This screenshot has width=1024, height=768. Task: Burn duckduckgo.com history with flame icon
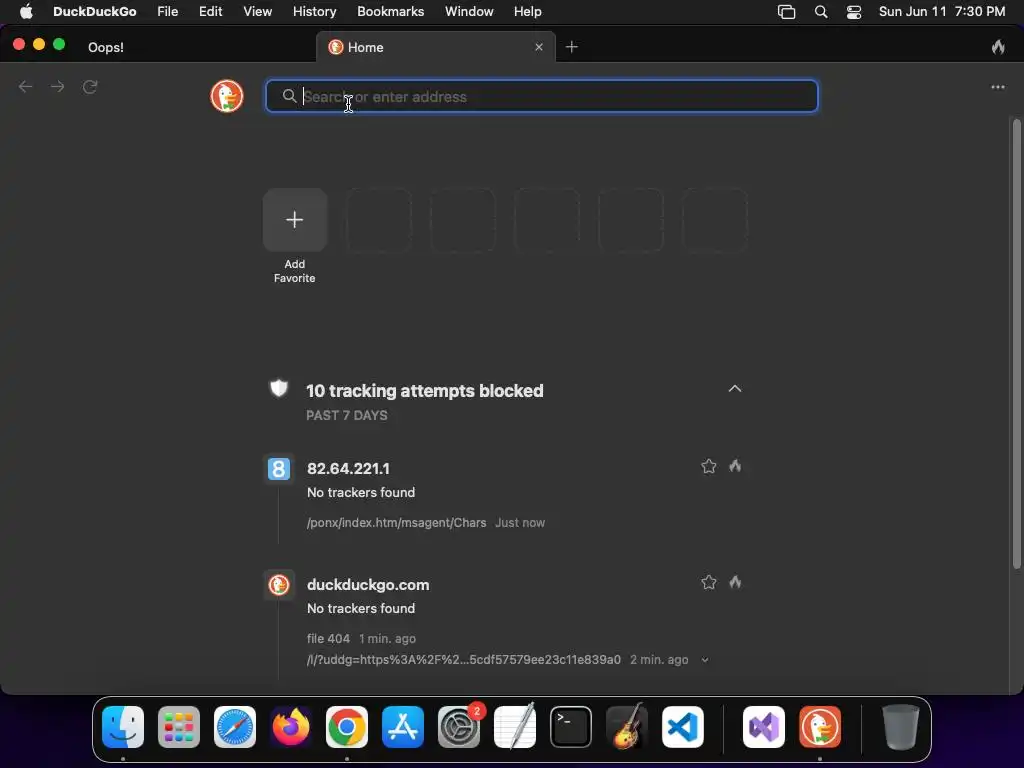[x=735, y=582]
